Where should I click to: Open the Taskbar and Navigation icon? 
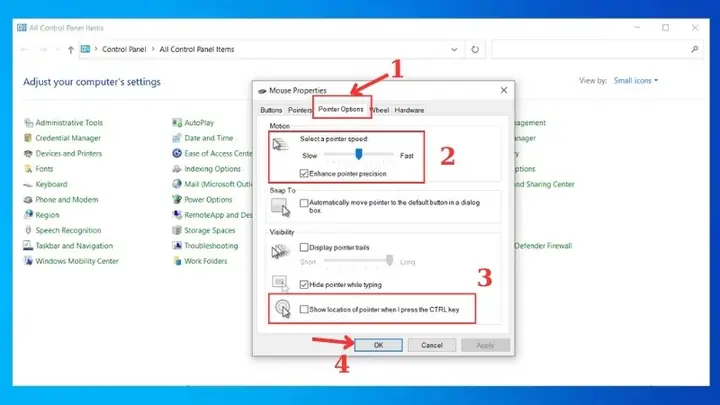coord(28,245)
